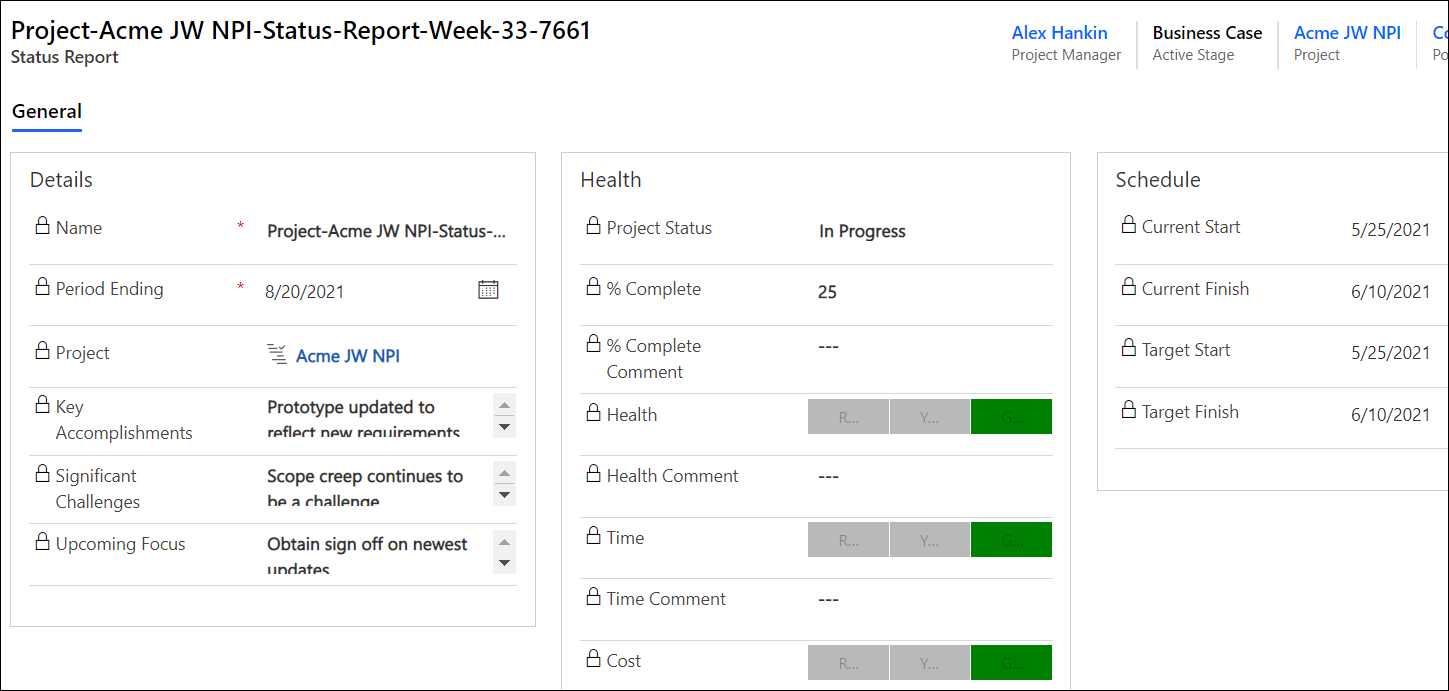Image resolution: width=1449 pixels, height=691 pixels.
Task: Click the lock icon beside Significant Challenges
Action: [42, 473]
